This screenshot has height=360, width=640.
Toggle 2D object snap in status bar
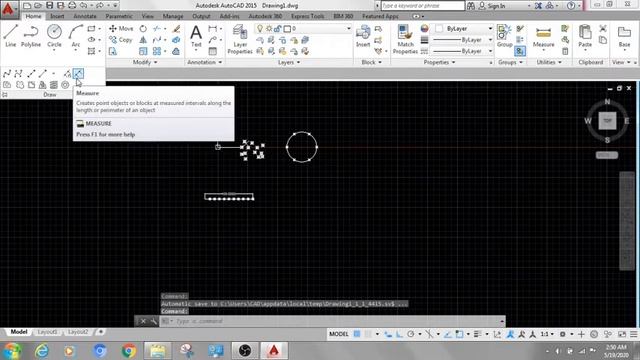point(460,334)
